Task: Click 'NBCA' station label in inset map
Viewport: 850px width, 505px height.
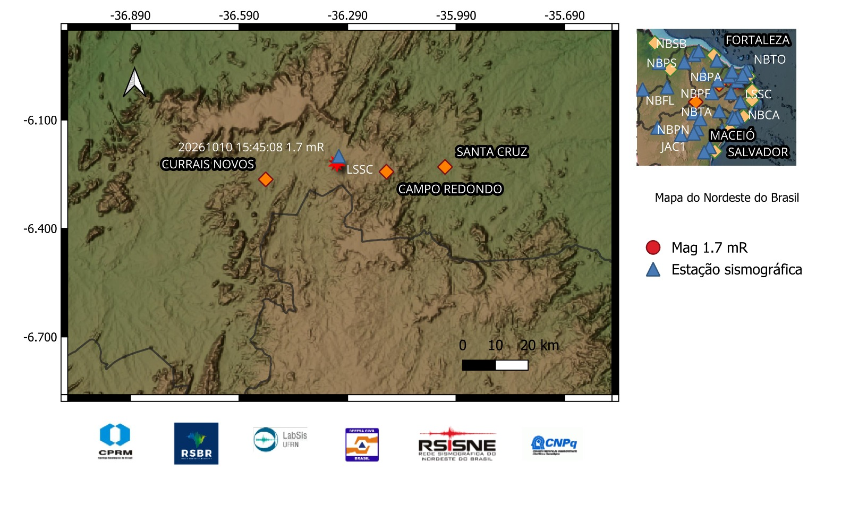Action: [764, 115]
